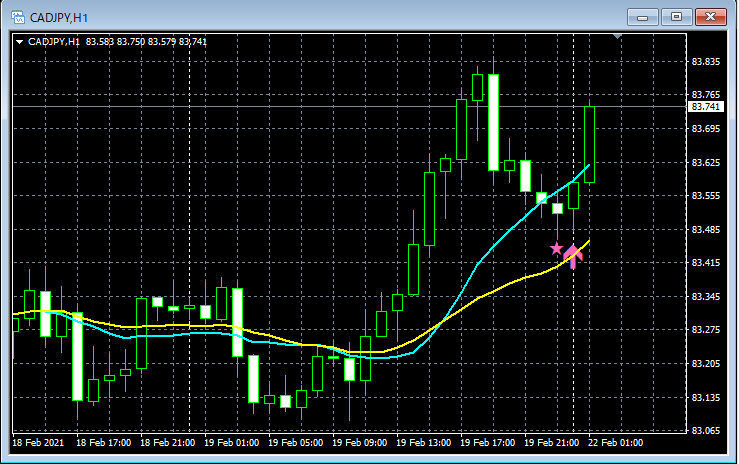
Task: Click the CADJPY,H1 symbol label in chart header
Action: coord(54,42)
